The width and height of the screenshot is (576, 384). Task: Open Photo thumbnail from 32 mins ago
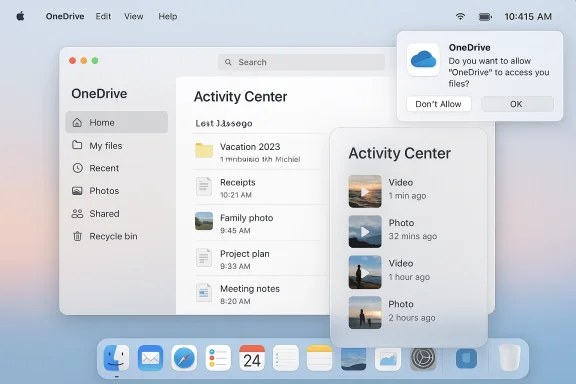click(365, 232)
